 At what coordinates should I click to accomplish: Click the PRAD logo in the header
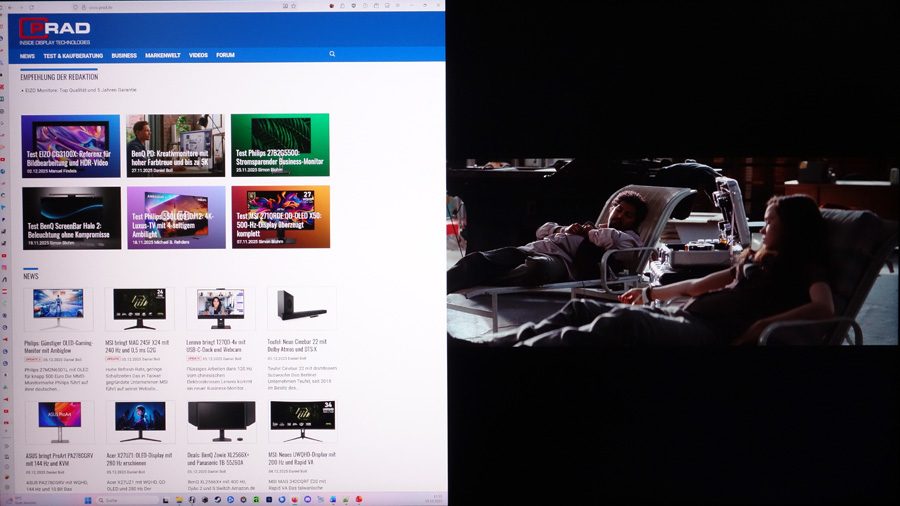pos(55,30)
